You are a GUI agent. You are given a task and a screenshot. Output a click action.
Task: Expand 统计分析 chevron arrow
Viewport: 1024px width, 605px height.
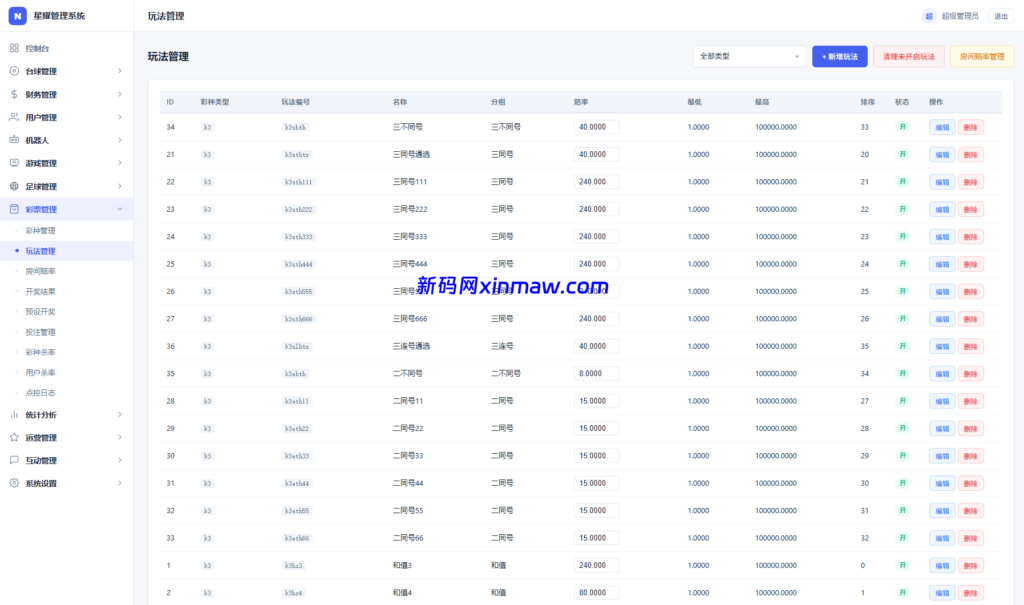(x=120, y=414)
